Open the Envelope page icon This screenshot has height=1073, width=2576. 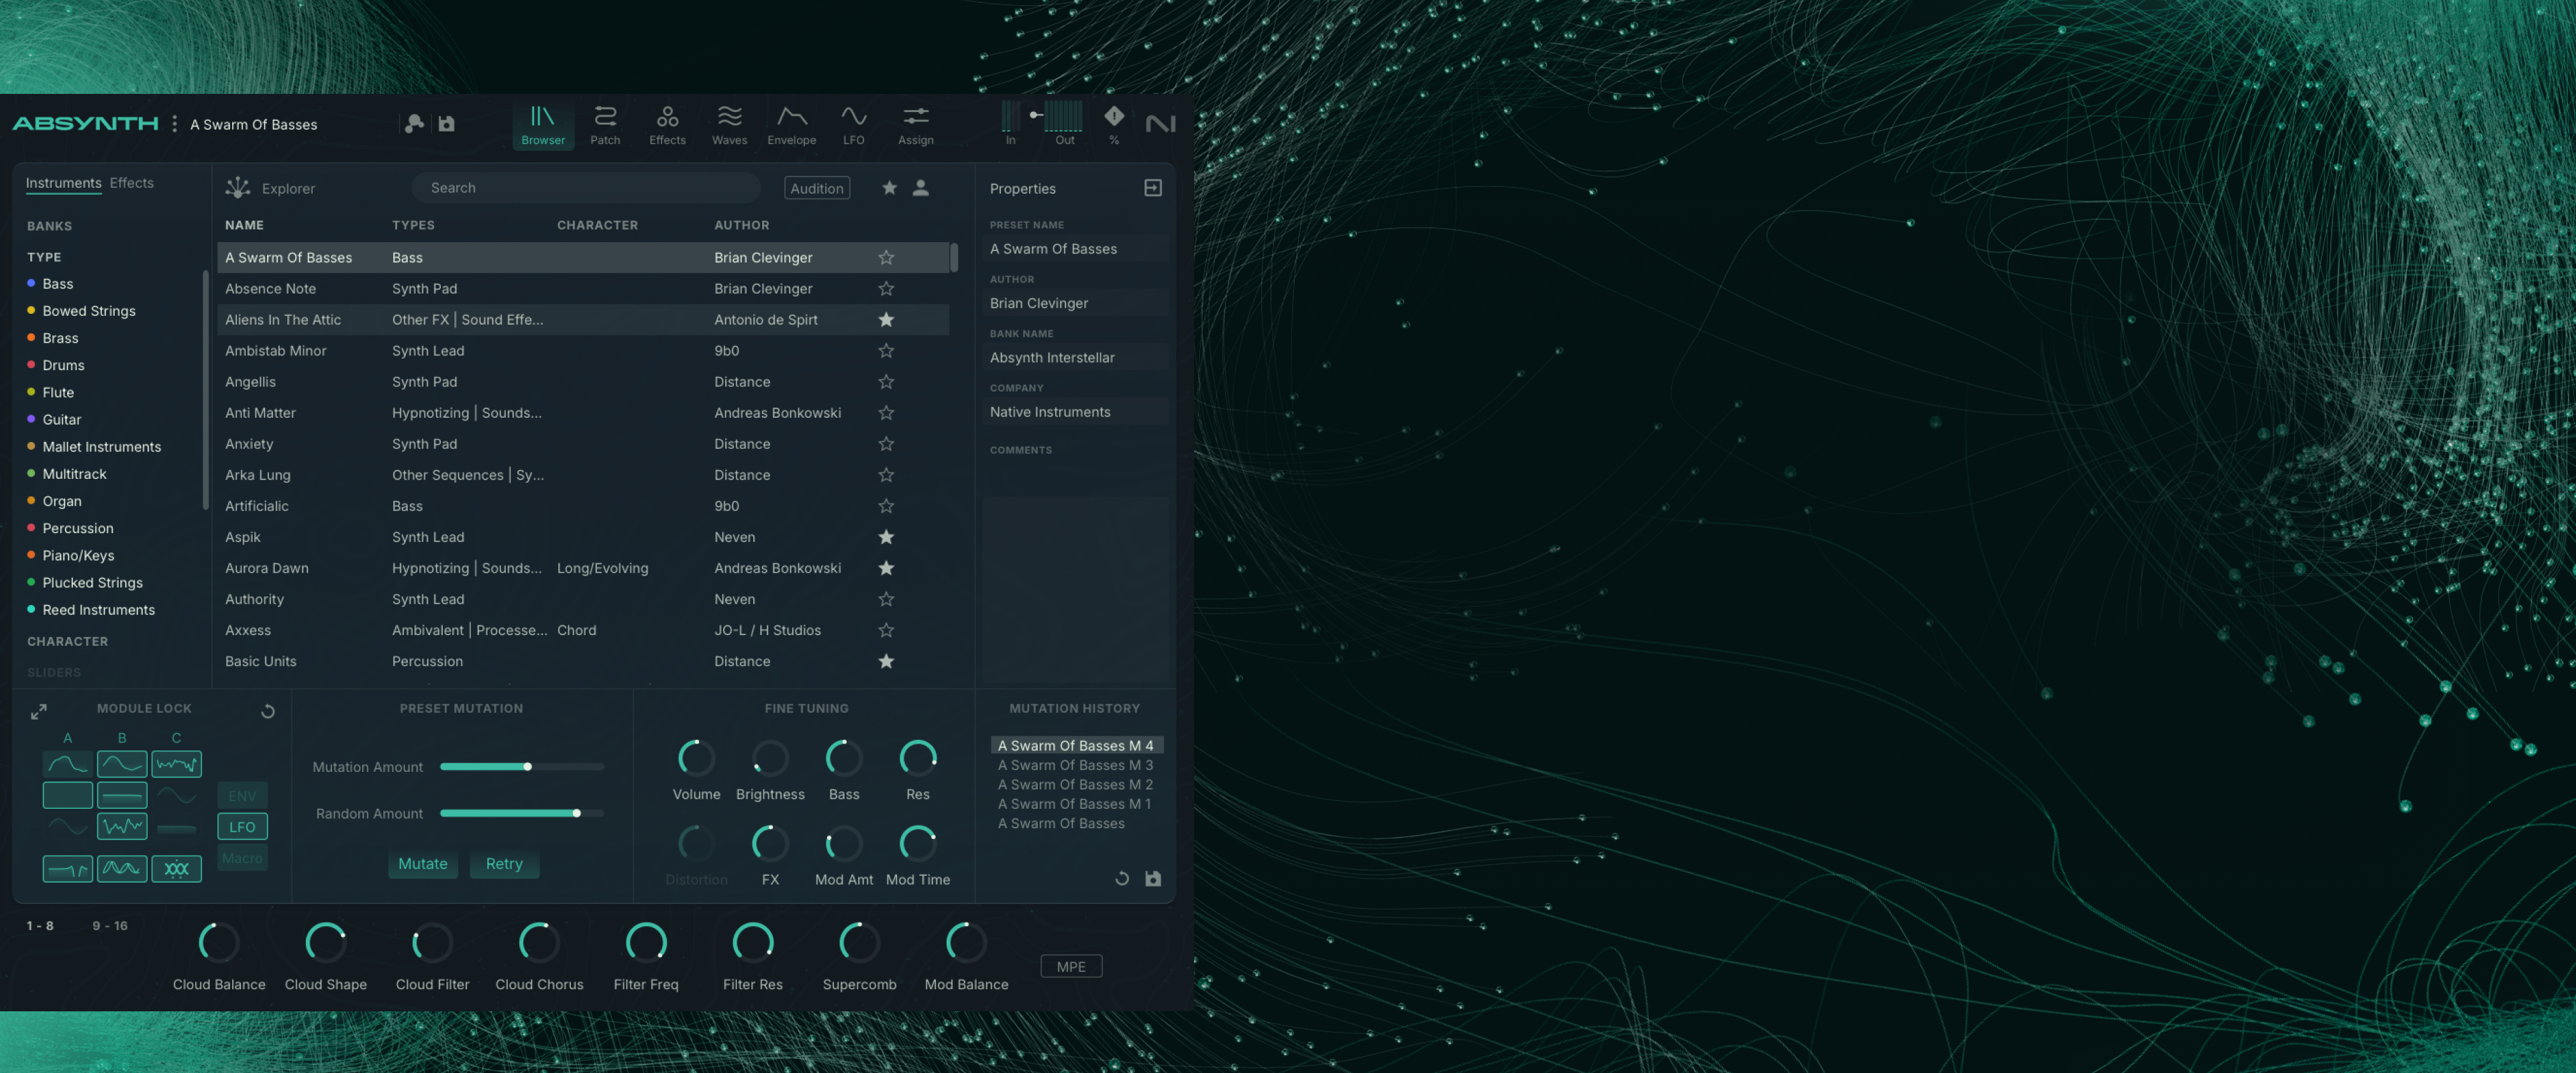point(791,125)
